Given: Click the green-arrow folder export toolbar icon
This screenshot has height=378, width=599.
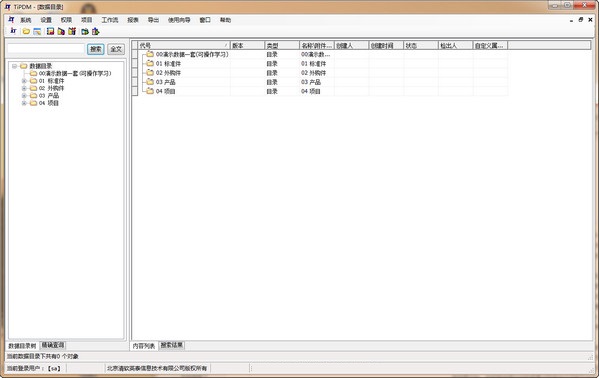Looking at the screenshot, I should pyautogui.click(x=85, y=31).
